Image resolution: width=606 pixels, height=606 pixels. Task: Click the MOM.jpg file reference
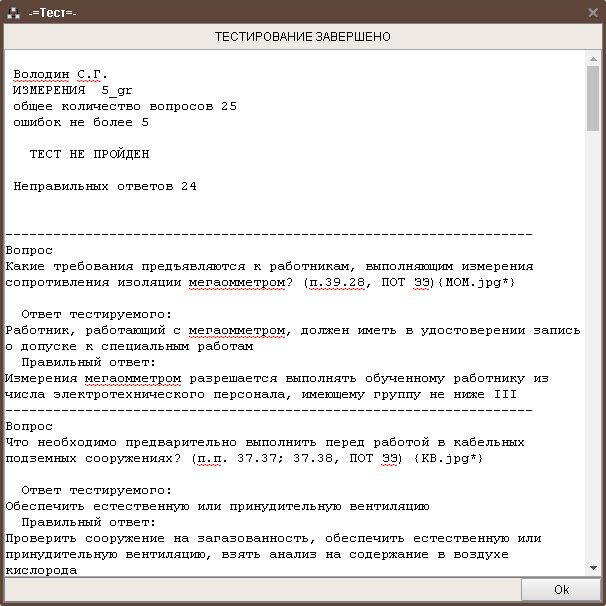point(479,282)
